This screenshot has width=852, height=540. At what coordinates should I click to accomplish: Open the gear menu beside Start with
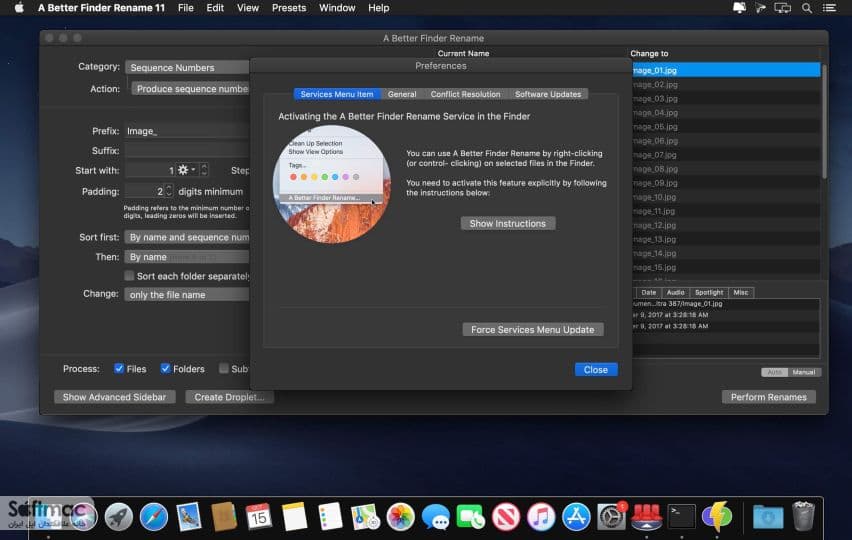[186, 170]
